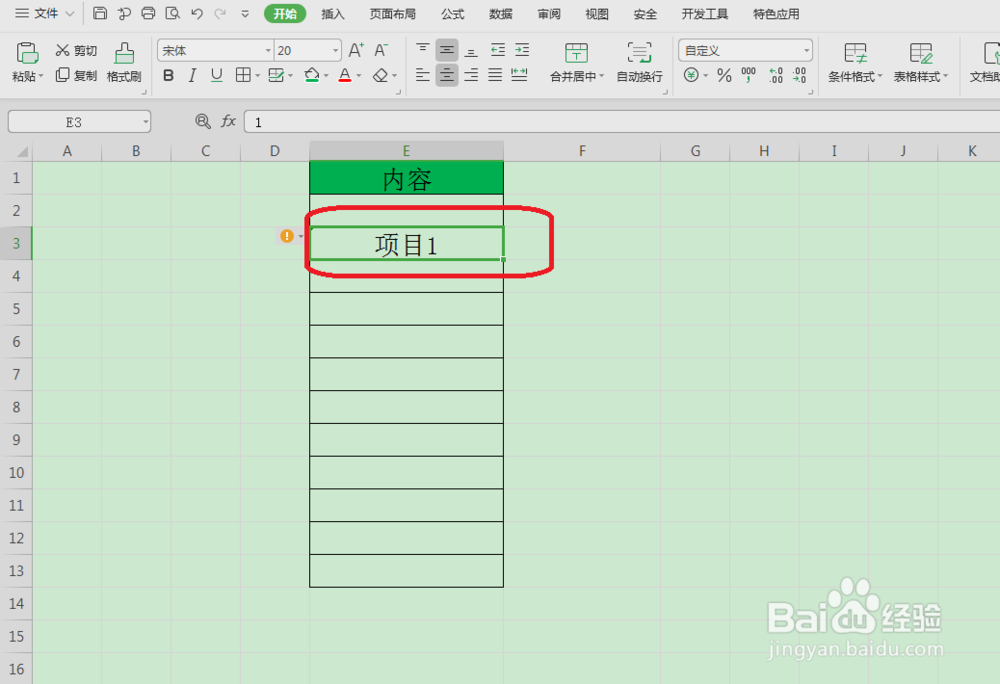Toggle middle vertical alignment
The image size is (1000, 684).
pyautogui.click(x=446, y=50)
